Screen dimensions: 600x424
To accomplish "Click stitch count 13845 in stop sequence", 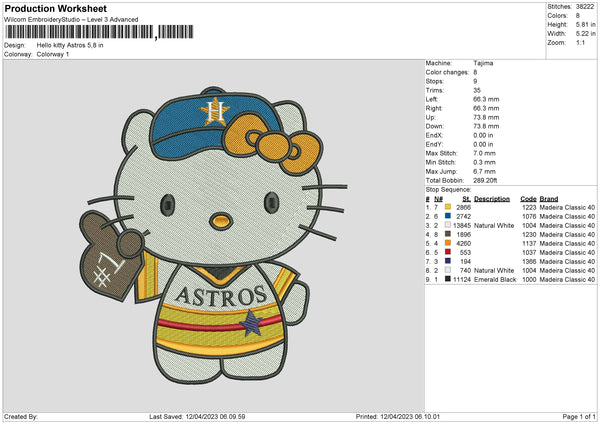I will click(x=462, y=225).
